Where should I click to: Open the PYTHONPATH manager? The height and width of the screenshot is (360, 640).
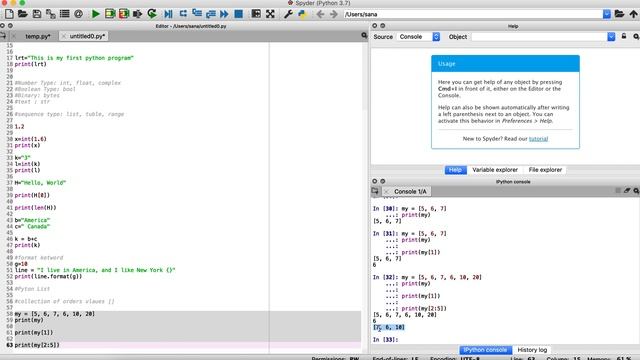(302, 14)
